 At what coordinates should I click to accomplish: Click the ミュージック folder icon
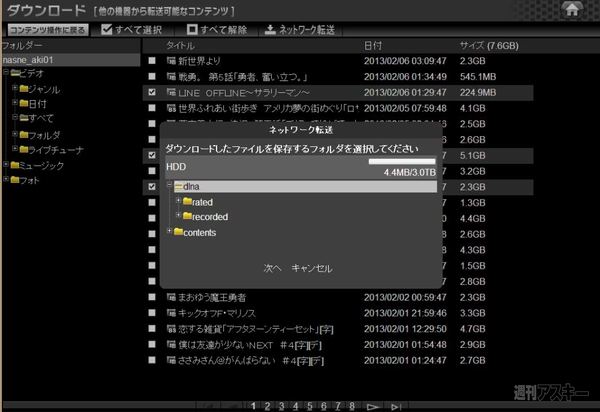pos(15,165)
